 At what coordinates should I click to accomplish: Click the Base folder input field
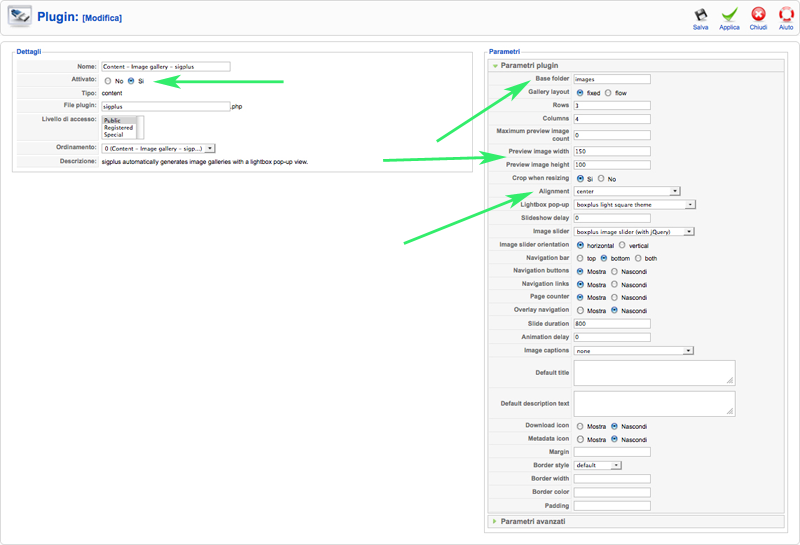point(612,79)
